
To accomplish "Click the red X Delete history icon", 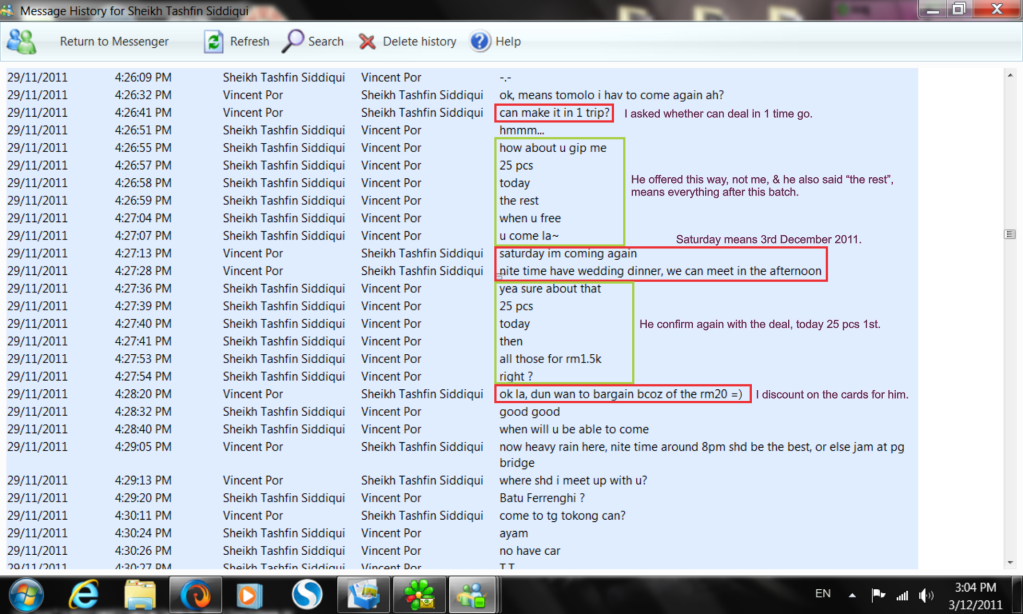I will 367,42.
